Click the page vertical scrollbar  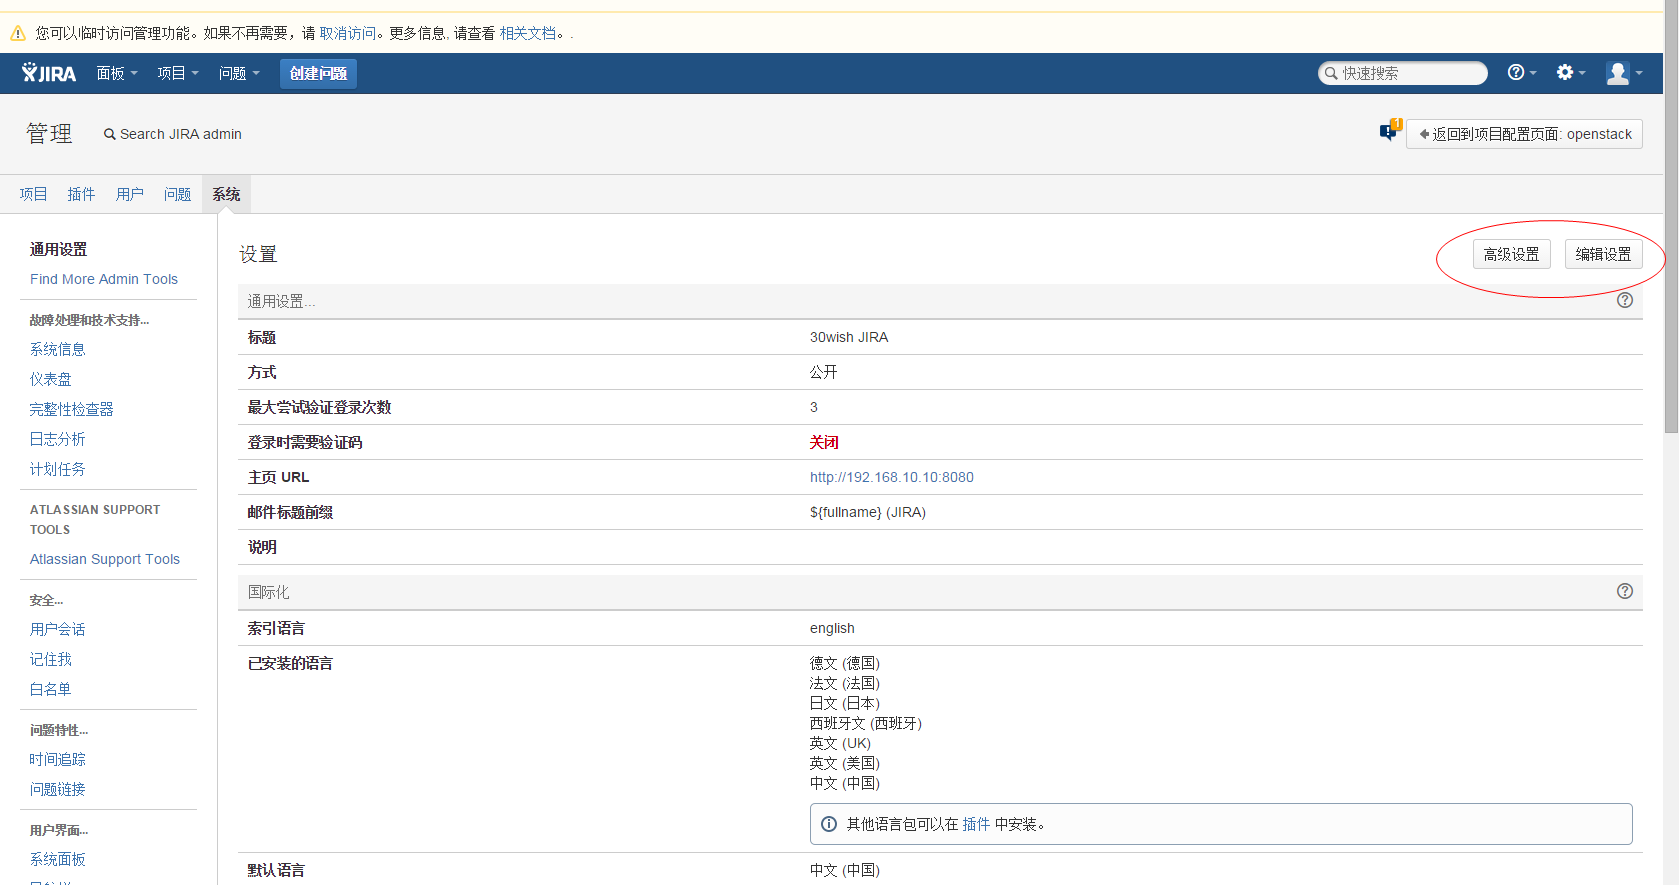[x=1671, y=217]
